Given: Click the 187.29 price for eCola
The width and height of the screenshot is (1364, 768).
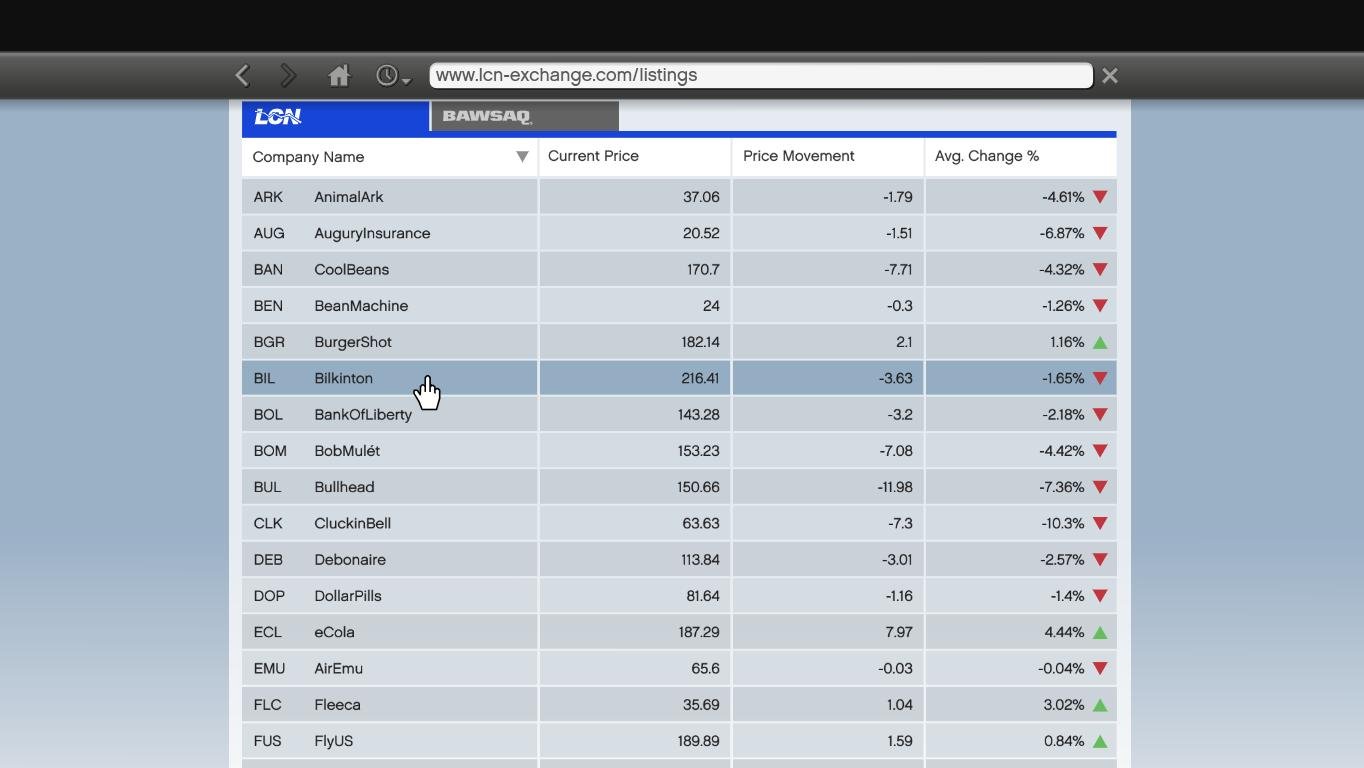Looking at the screenshot, I should click(x=699, y=632).
